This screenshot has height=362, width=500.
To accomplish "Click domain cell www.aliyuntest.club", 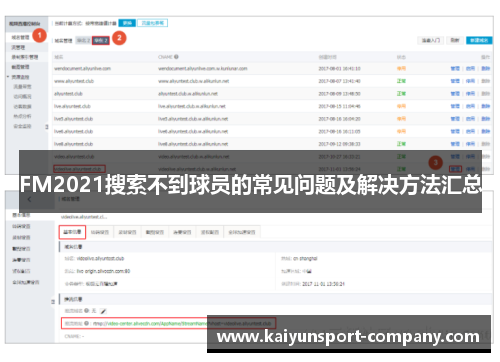I will coord(74,81).
